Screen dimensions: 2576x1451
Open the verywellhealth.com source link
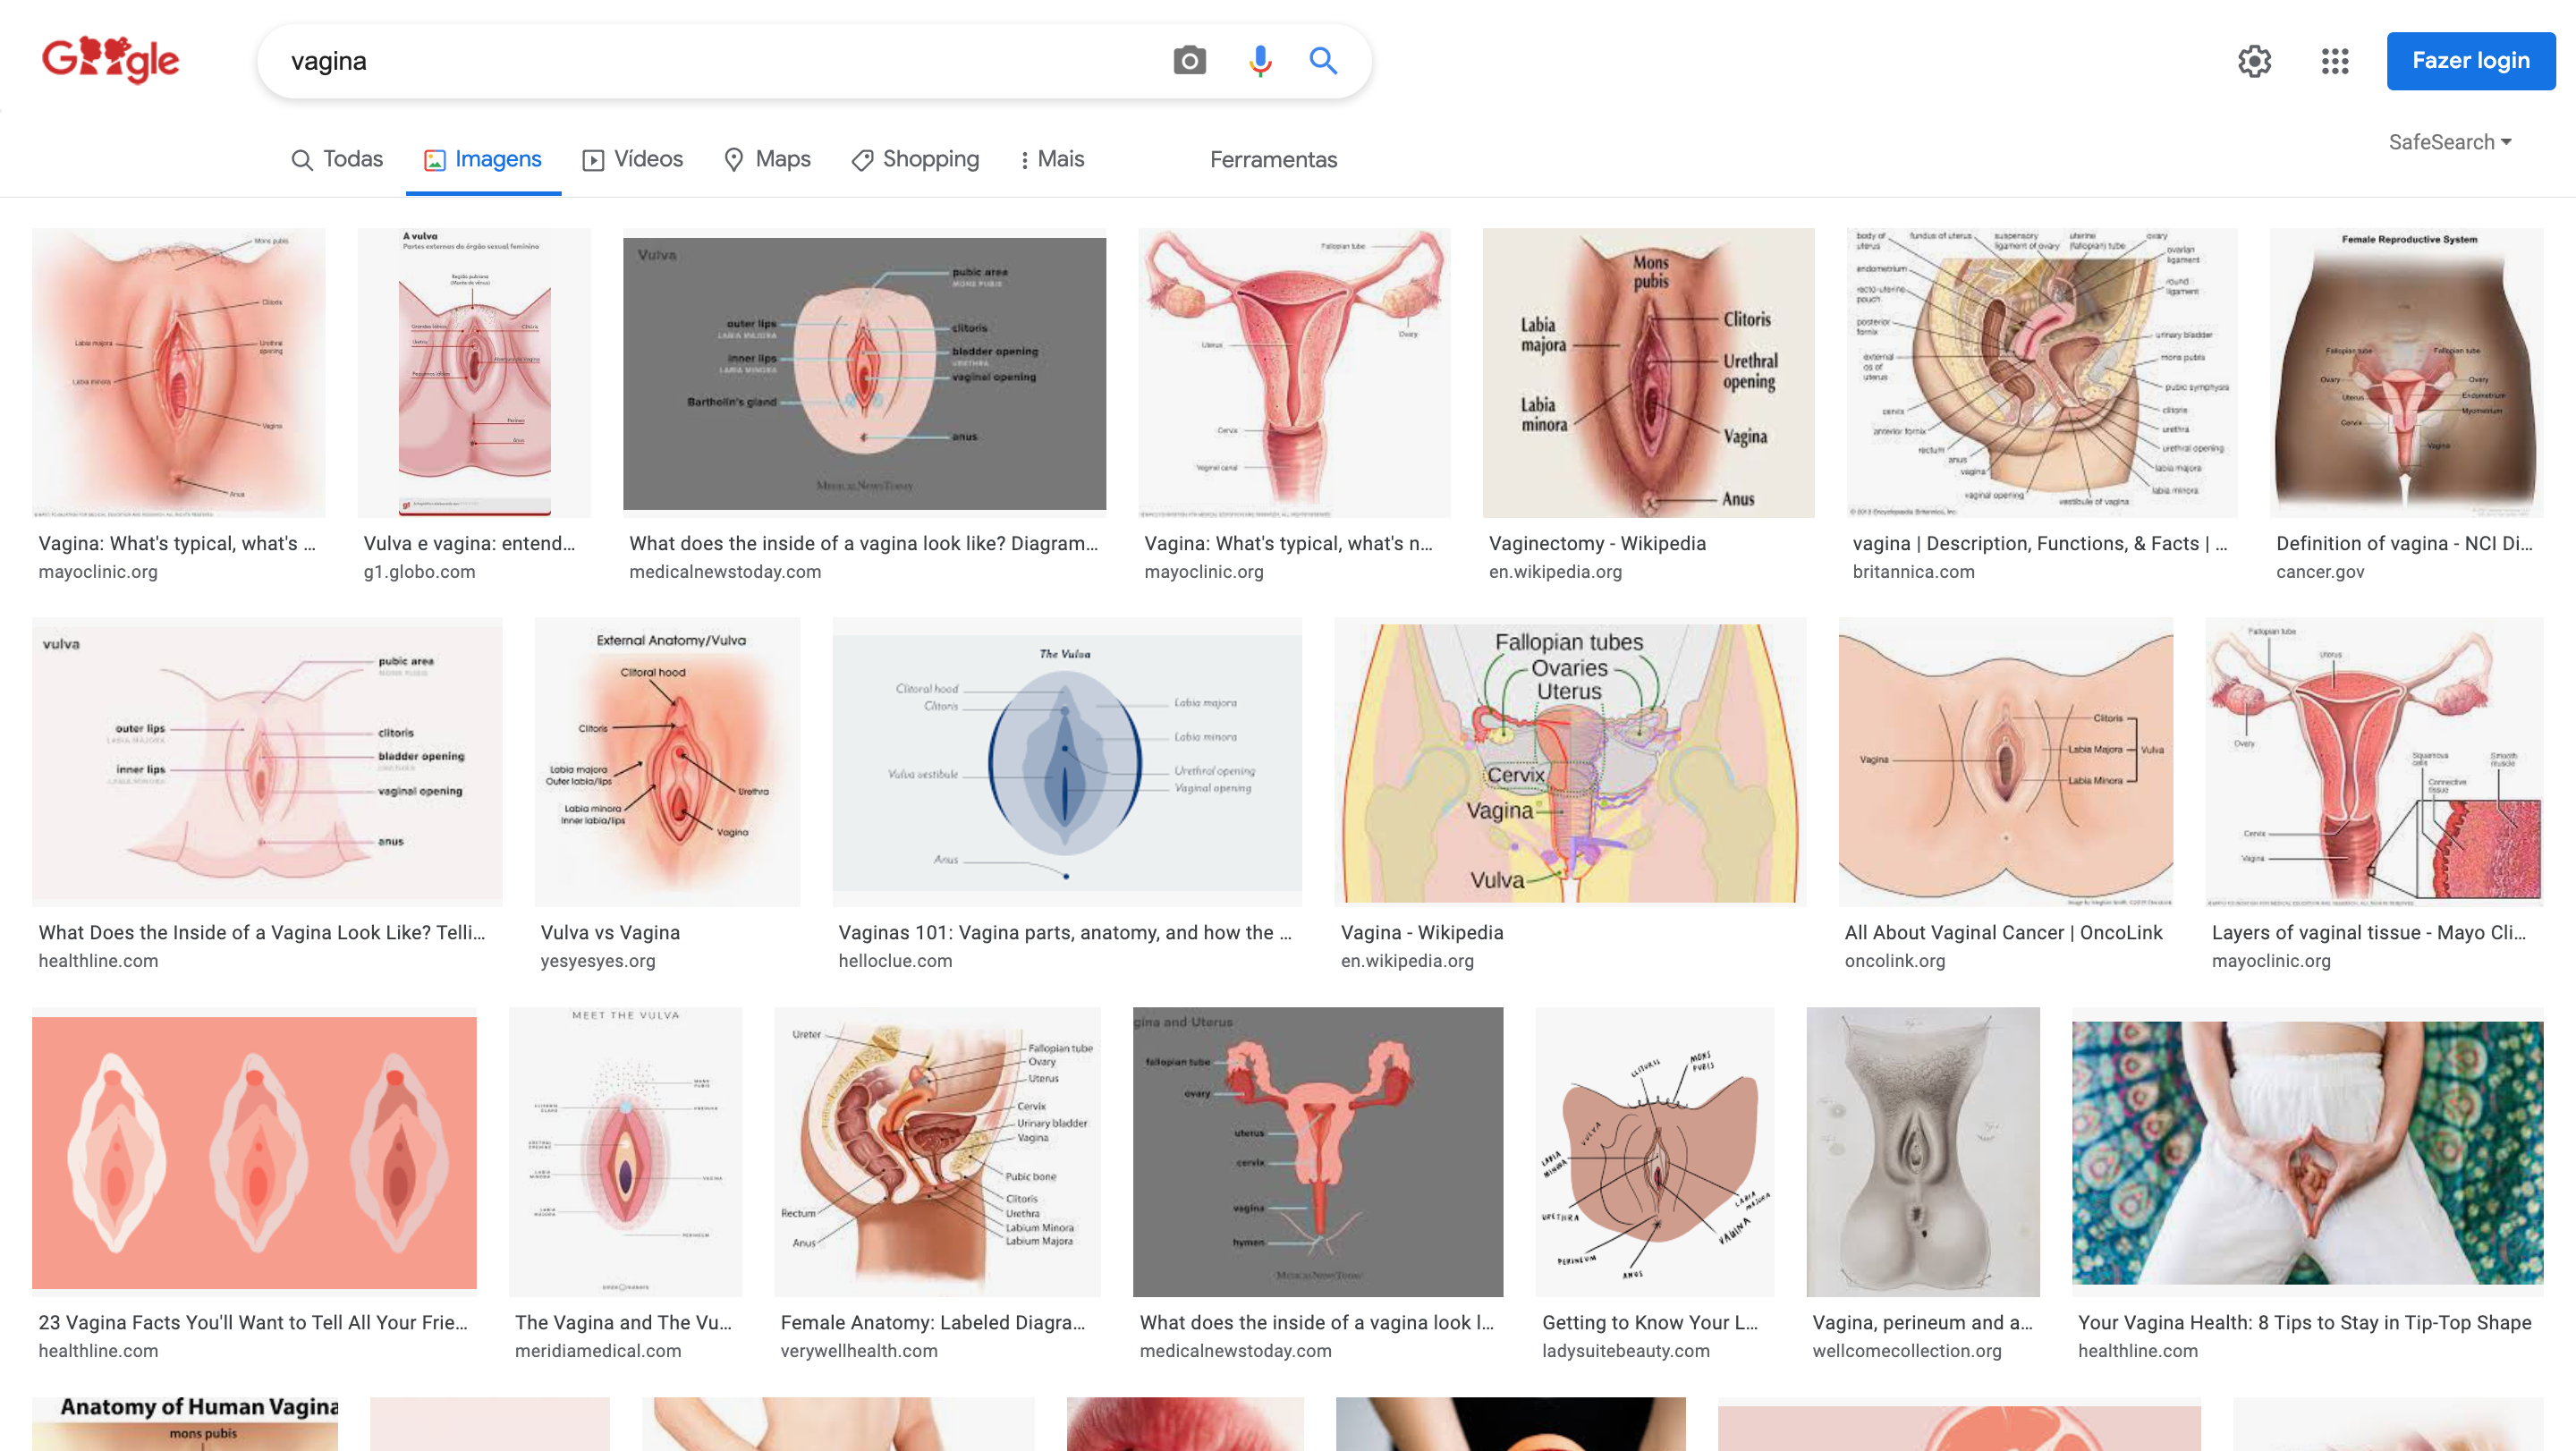tap(859, 1351)
